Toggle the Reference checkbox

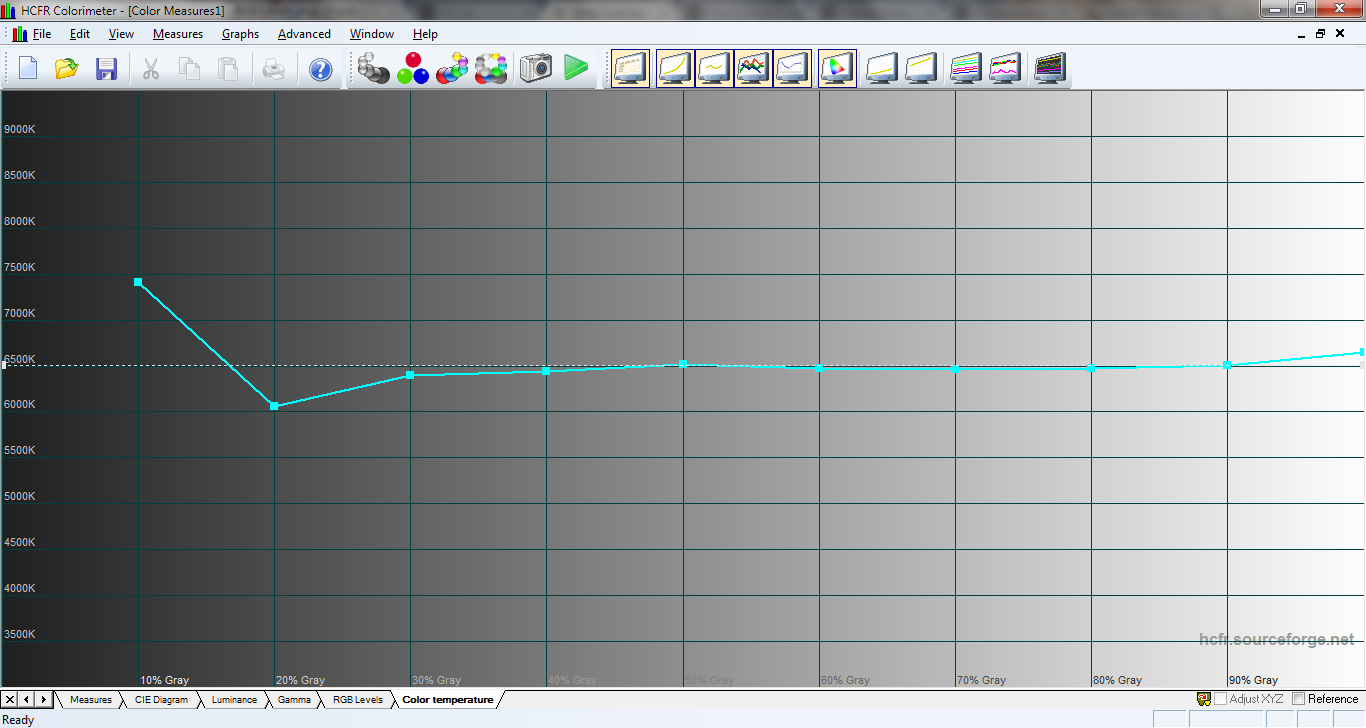1299,699
